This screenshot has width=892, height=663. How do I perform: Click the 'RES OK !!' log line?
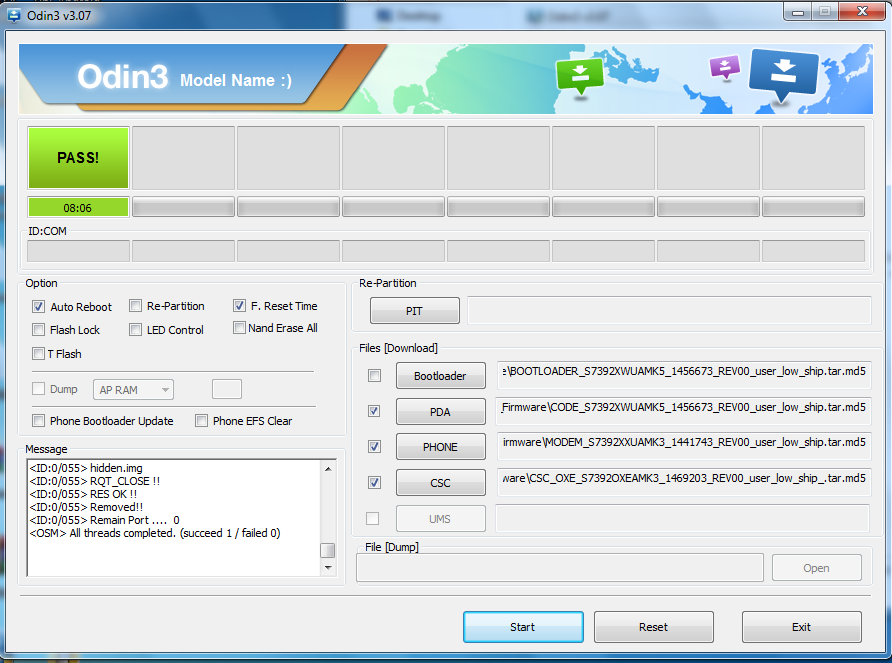(x=83, y=494)
